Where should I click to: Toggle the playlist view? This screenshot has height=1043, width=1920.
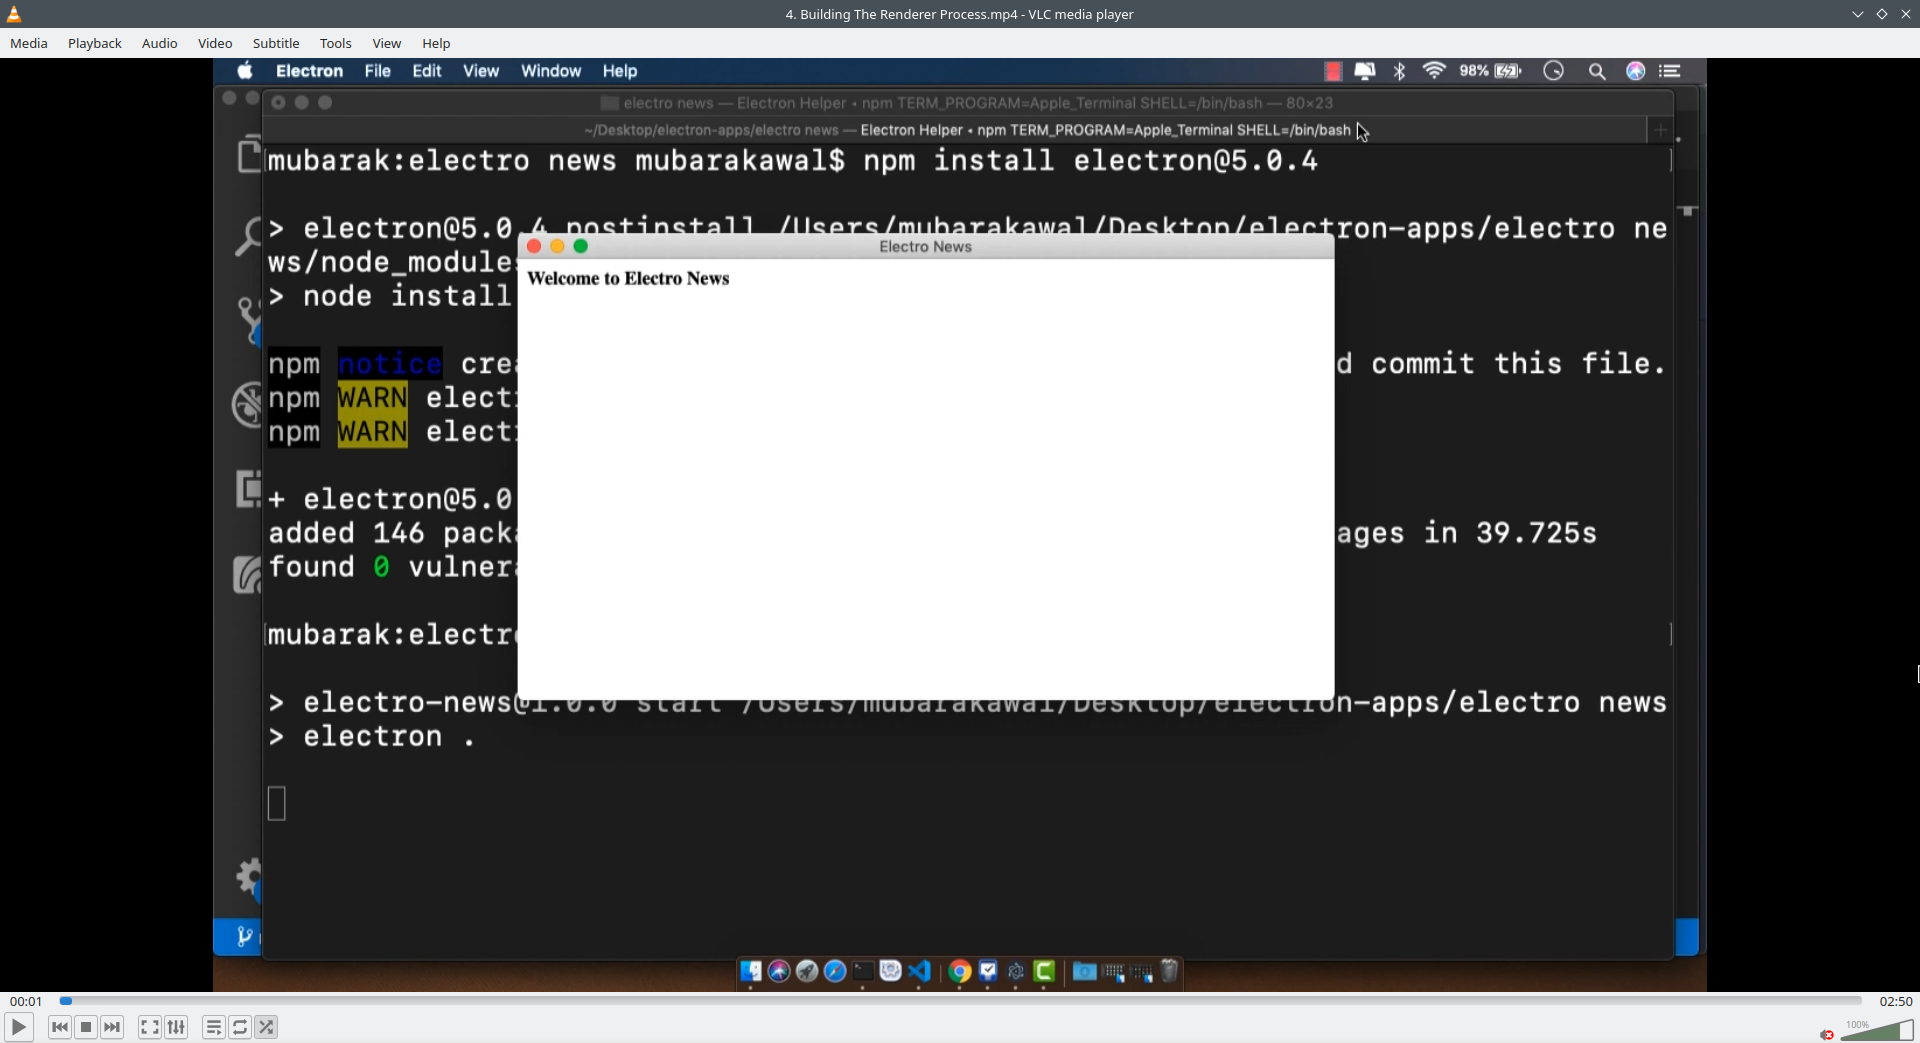[213, 1027]
